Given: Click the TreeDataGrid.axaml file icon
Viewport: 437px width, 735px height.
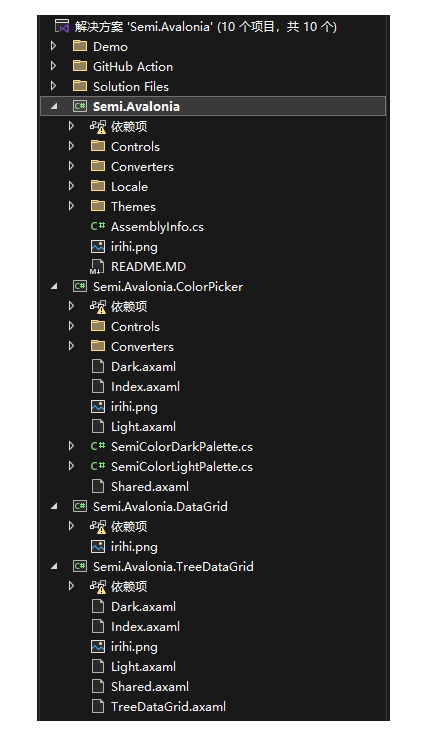Looking at the screenshot, I should point(98,706).
